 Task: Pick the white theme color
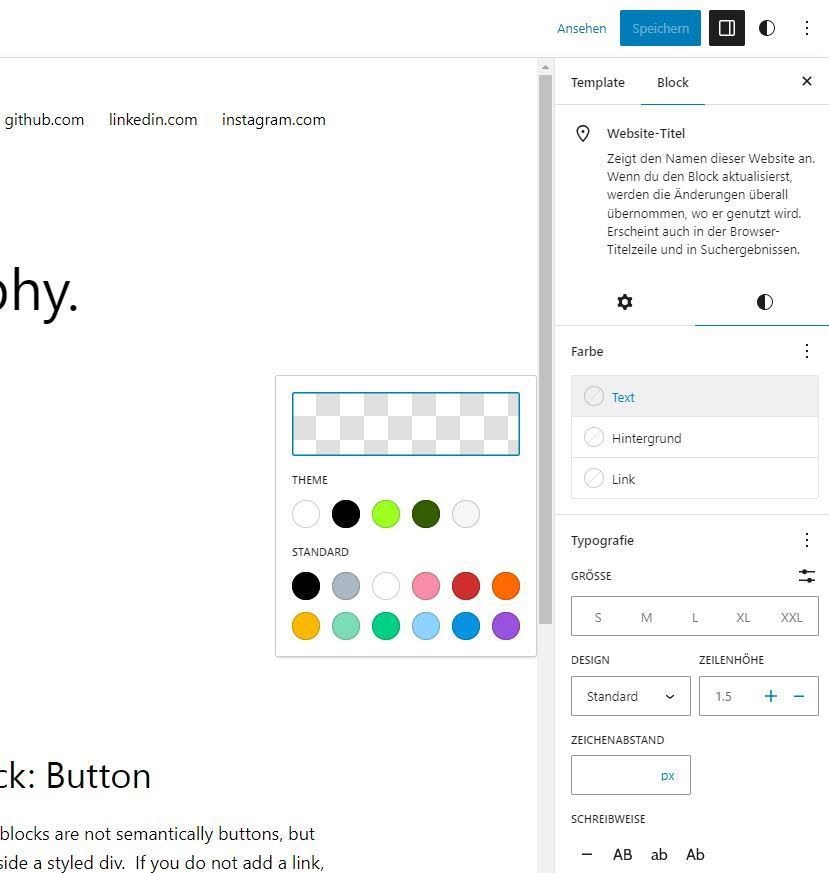click(306, 513)
